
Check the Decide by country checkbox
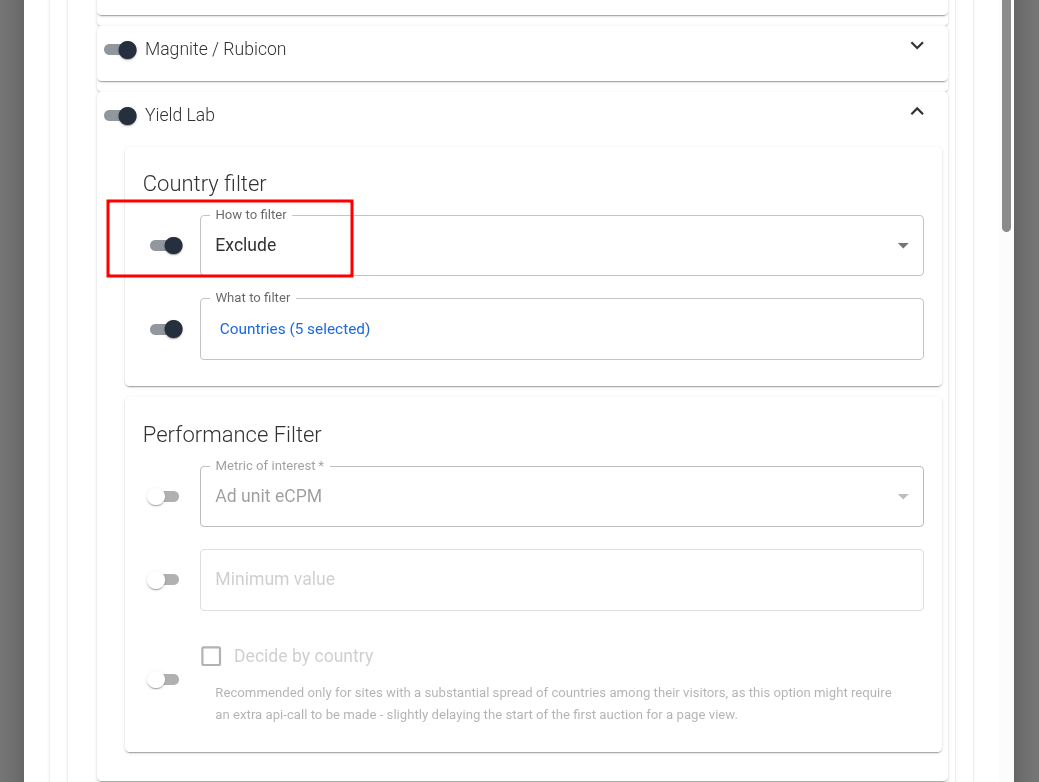(x=211, y=656)
